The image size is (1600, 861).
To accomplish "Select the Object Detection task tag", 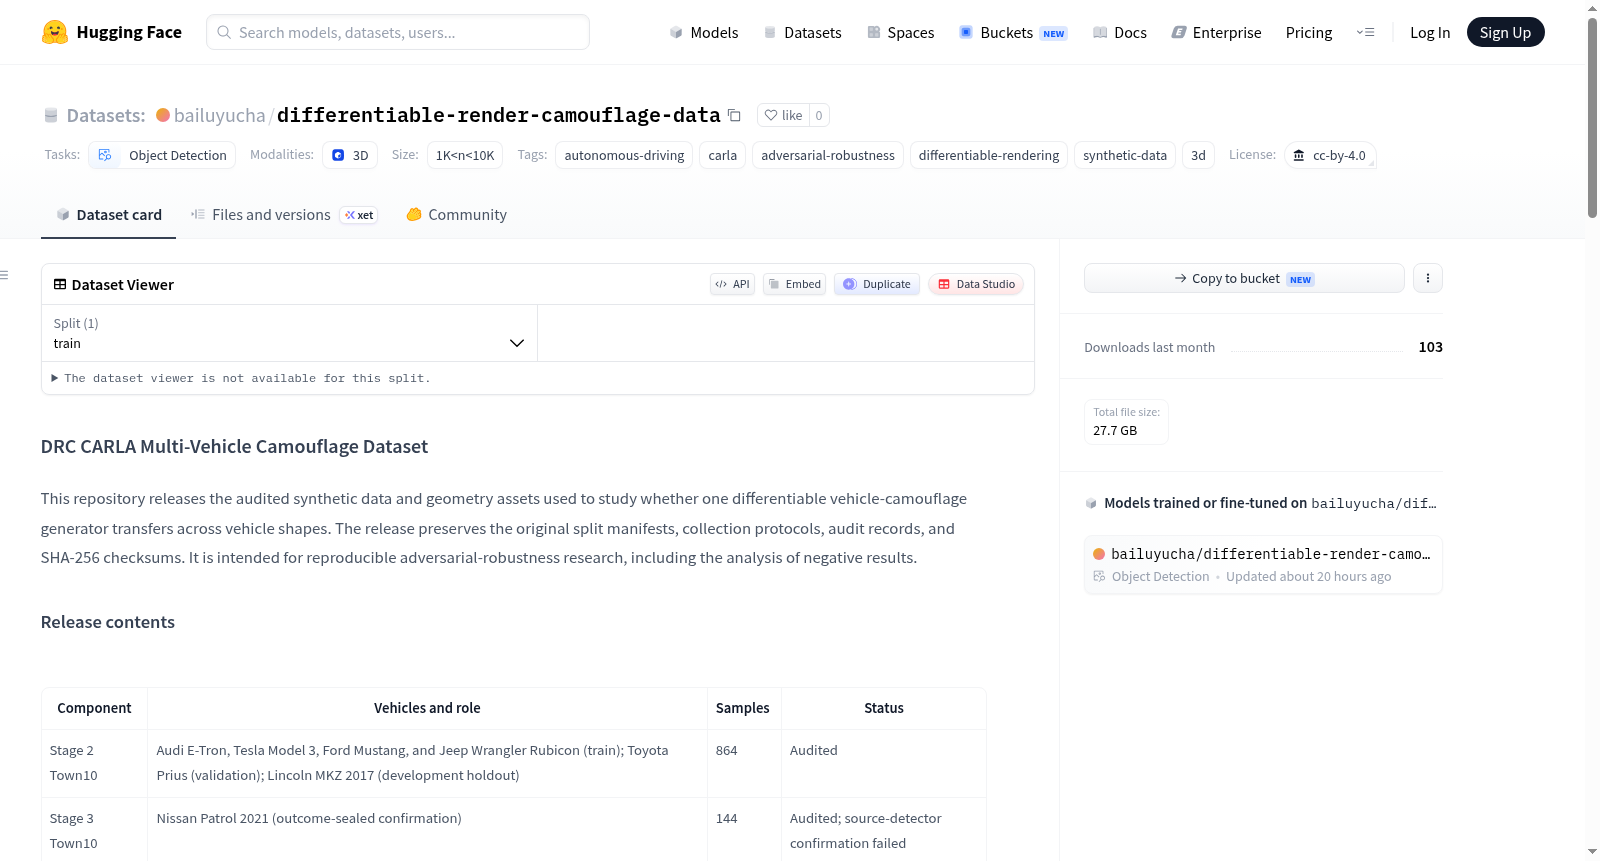I will (162, 155).
